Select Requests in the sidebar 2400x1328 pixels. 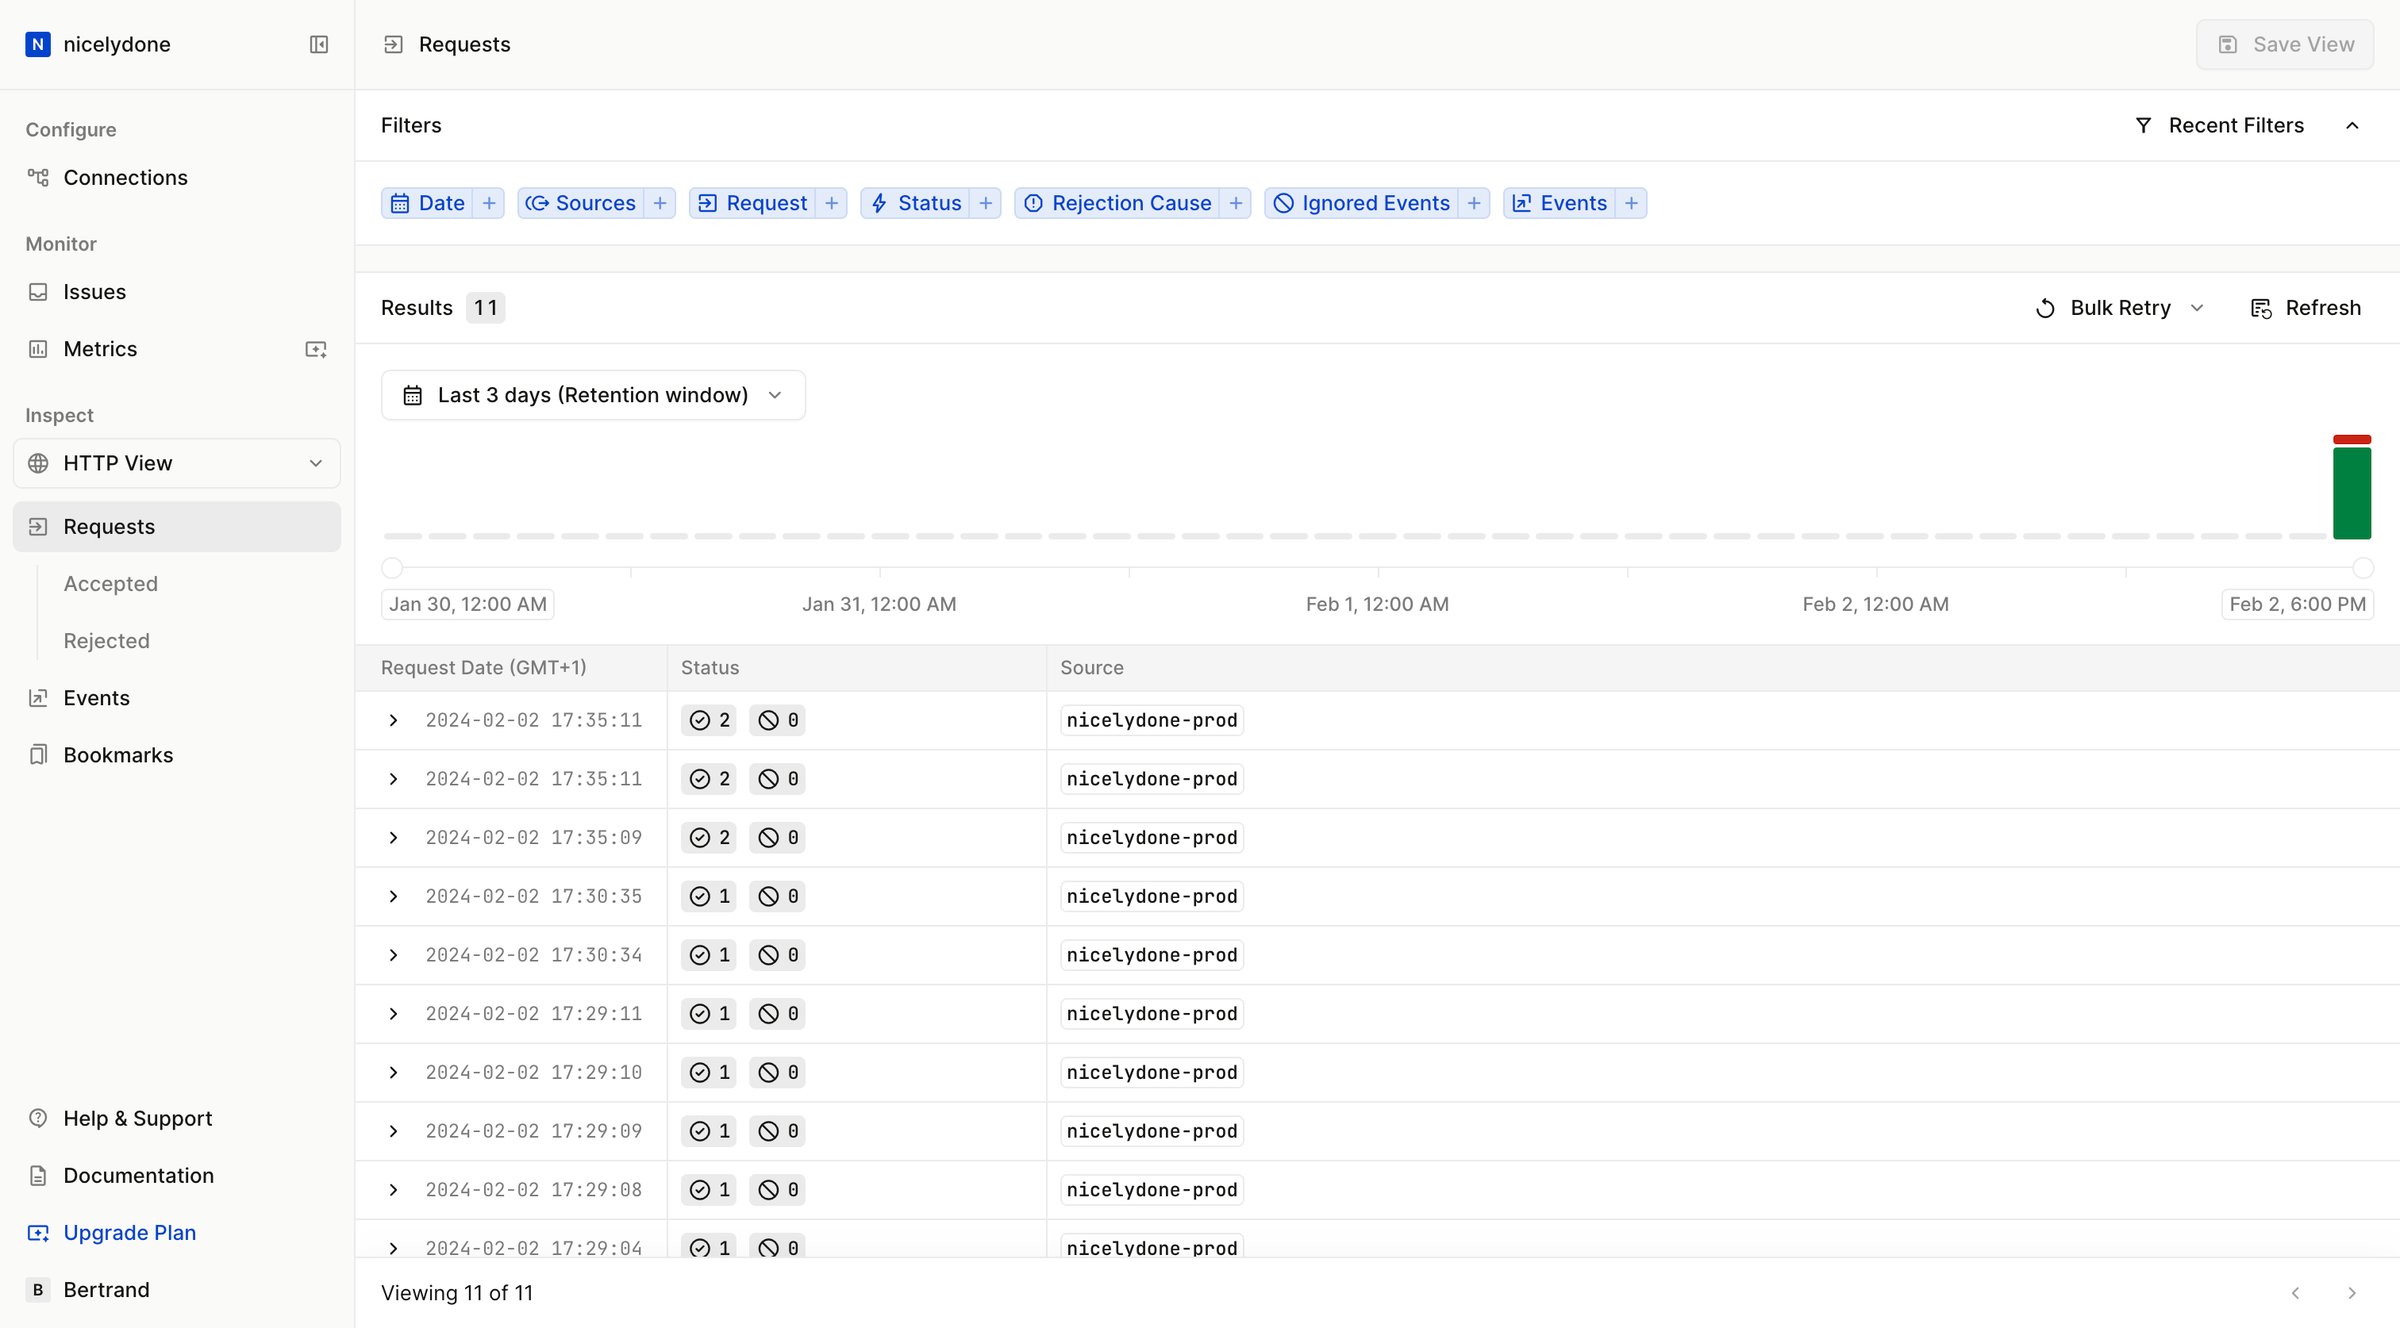177,526
